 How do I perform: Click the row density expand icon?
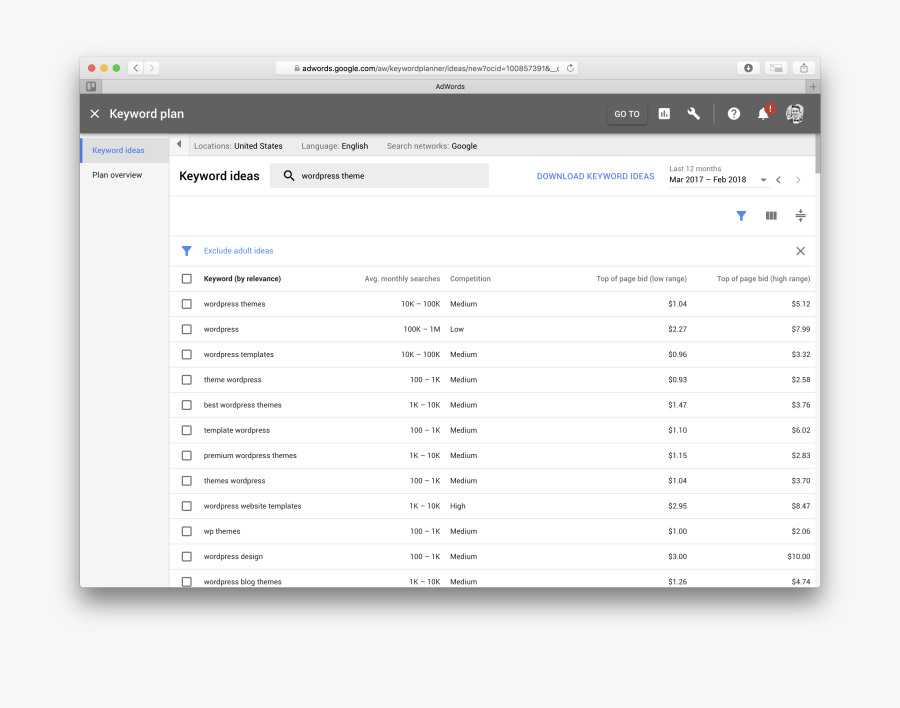click(800, 215)
